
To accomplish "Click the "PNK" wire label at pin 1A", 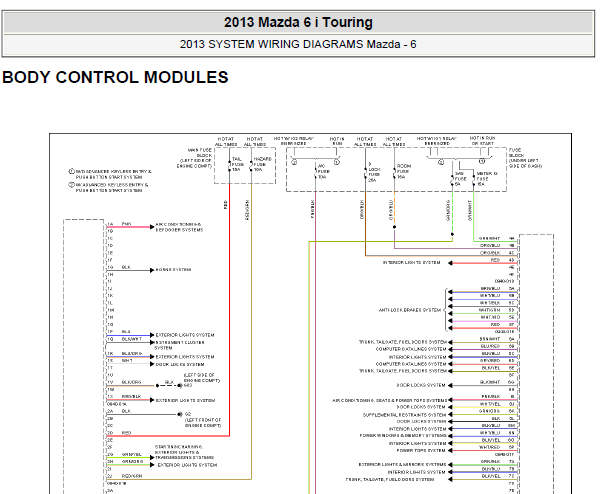I will (x=127, y=224).
